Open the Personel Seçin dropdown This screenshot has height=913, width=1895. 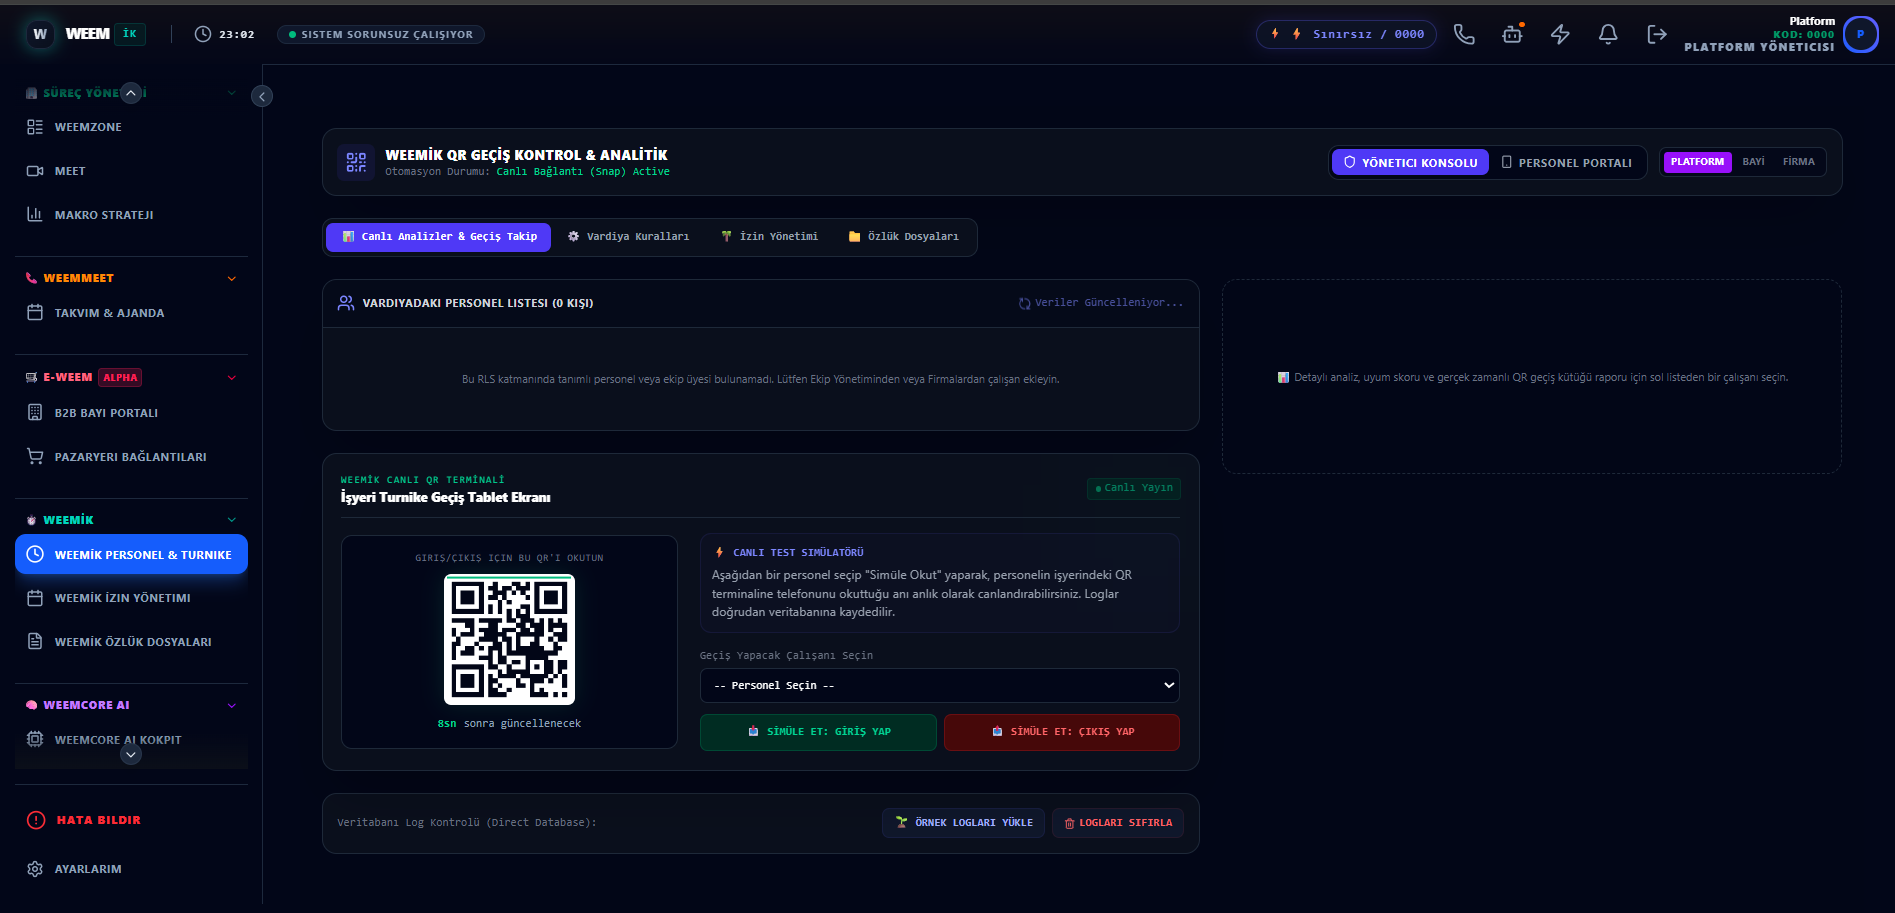tap(939, 686)
